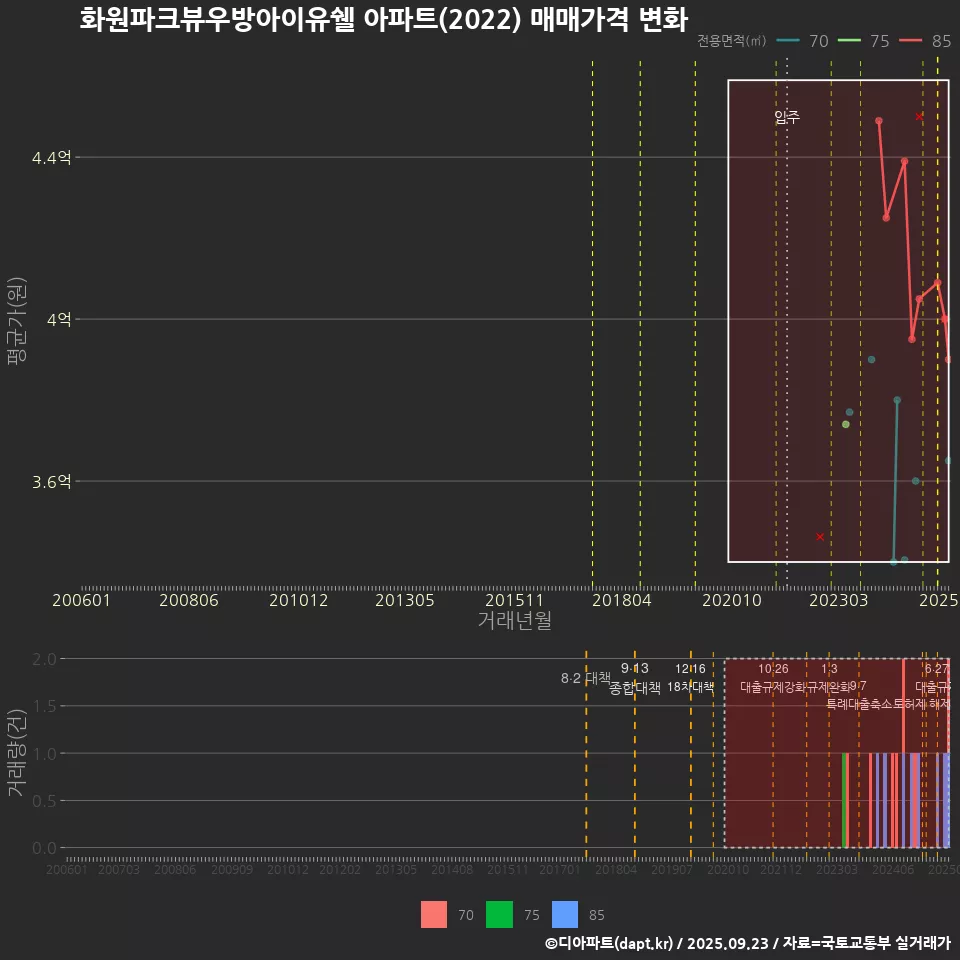Click the 1·3 규제완화 annotation
960x960 pixels.
tap(832, 680)
